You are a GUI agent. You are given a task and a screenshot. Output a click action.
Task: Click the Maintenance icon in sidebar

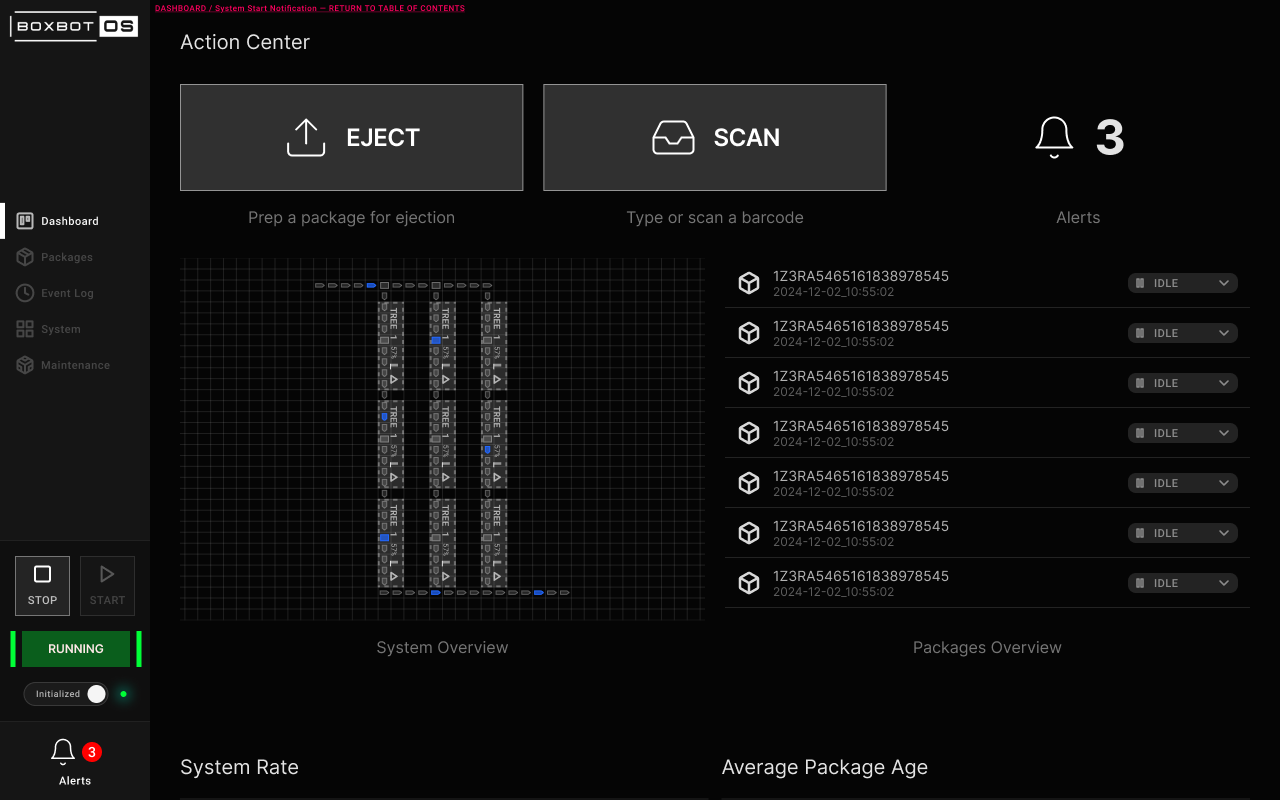tap(25, 365)
